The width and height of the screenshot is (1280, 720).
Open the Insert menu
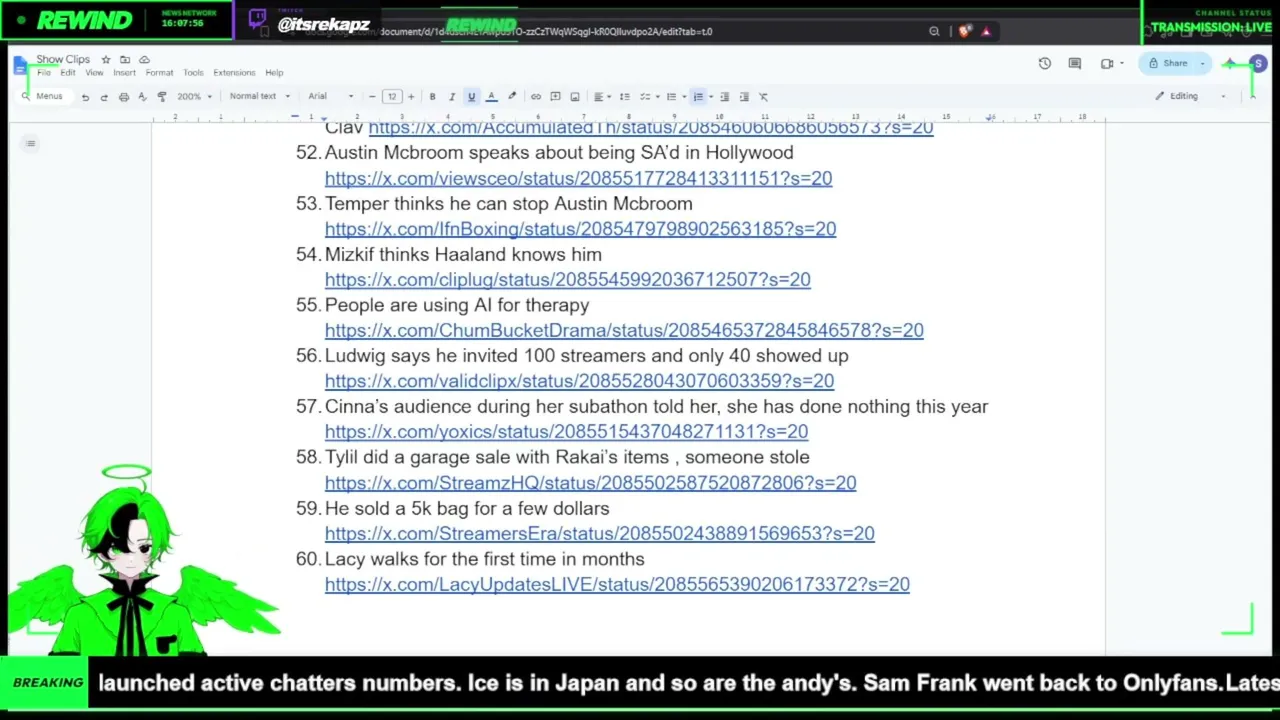click(124, 73)
